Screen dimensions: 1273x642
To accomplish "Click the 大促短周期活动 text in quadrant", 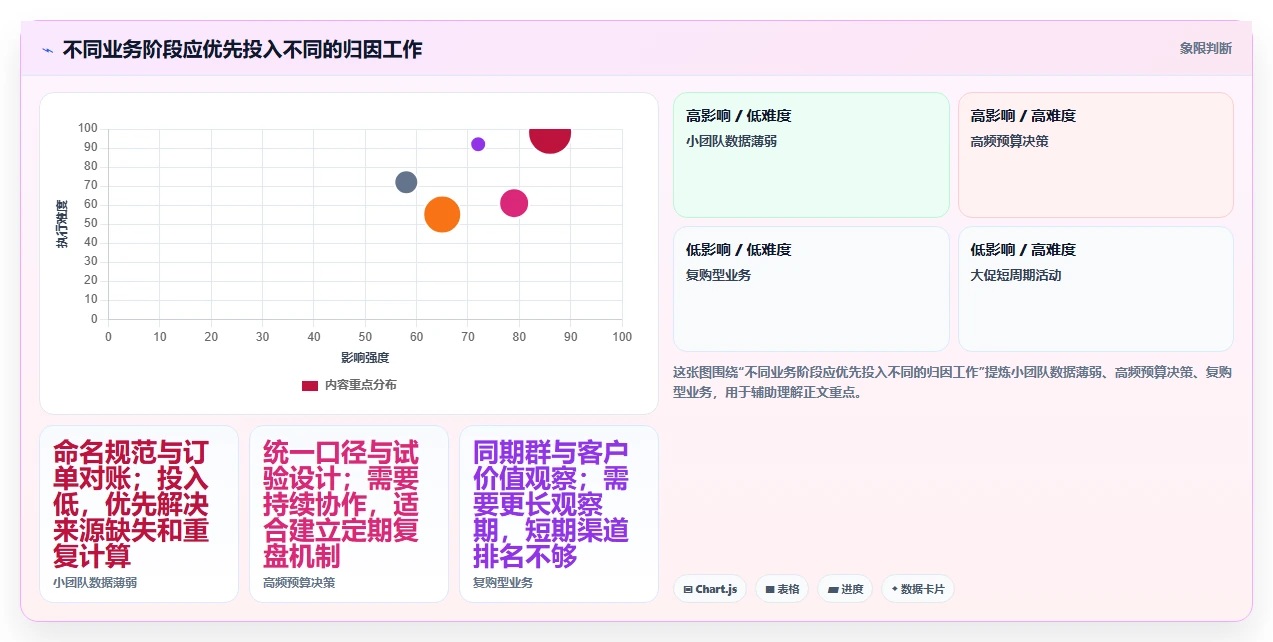I will [x=1016, y=275].
